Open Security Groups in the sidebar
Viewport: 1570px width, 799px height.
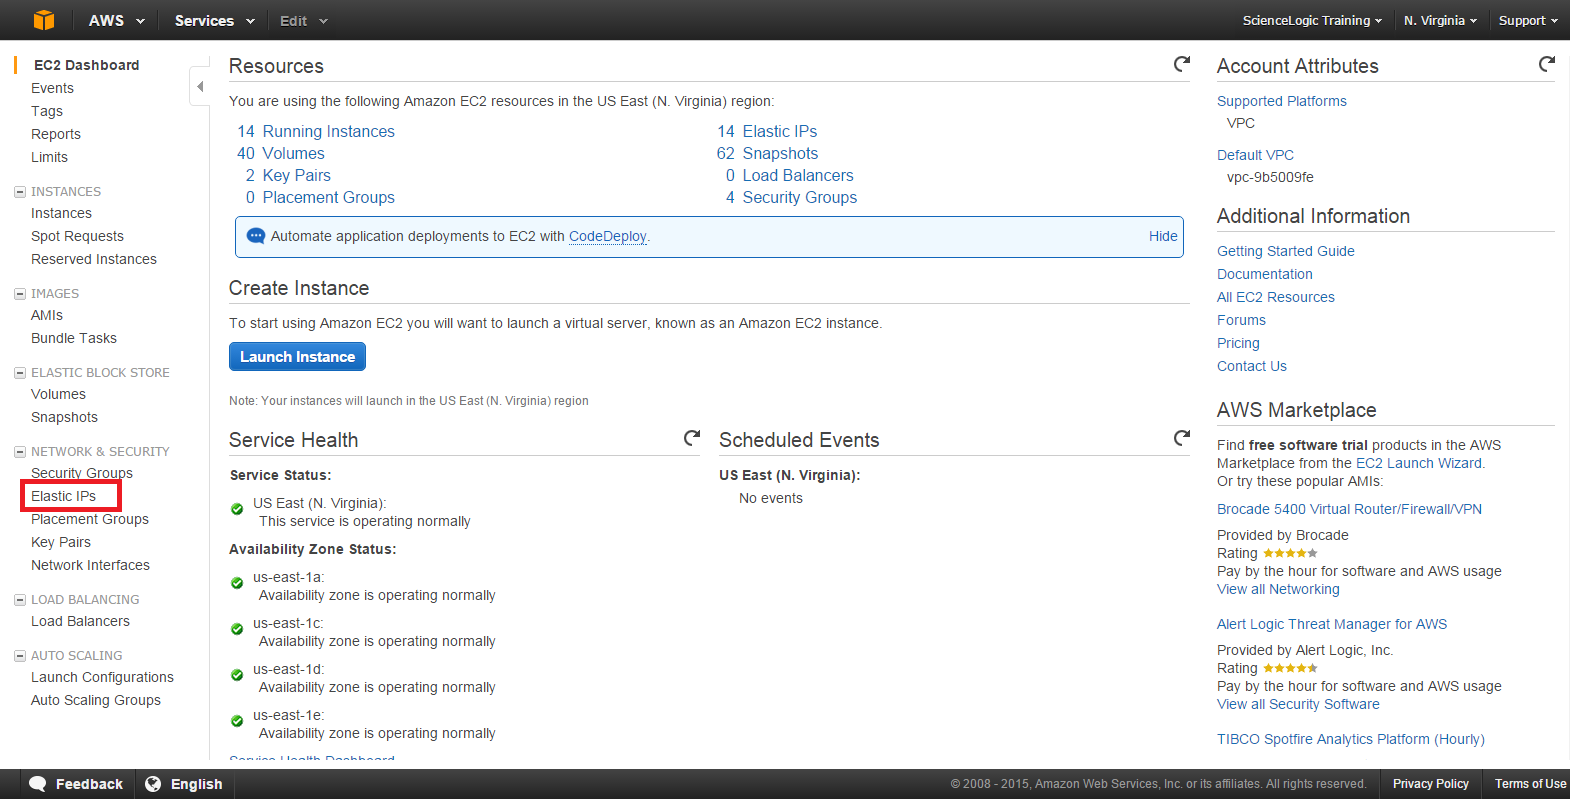pos(82,473)
